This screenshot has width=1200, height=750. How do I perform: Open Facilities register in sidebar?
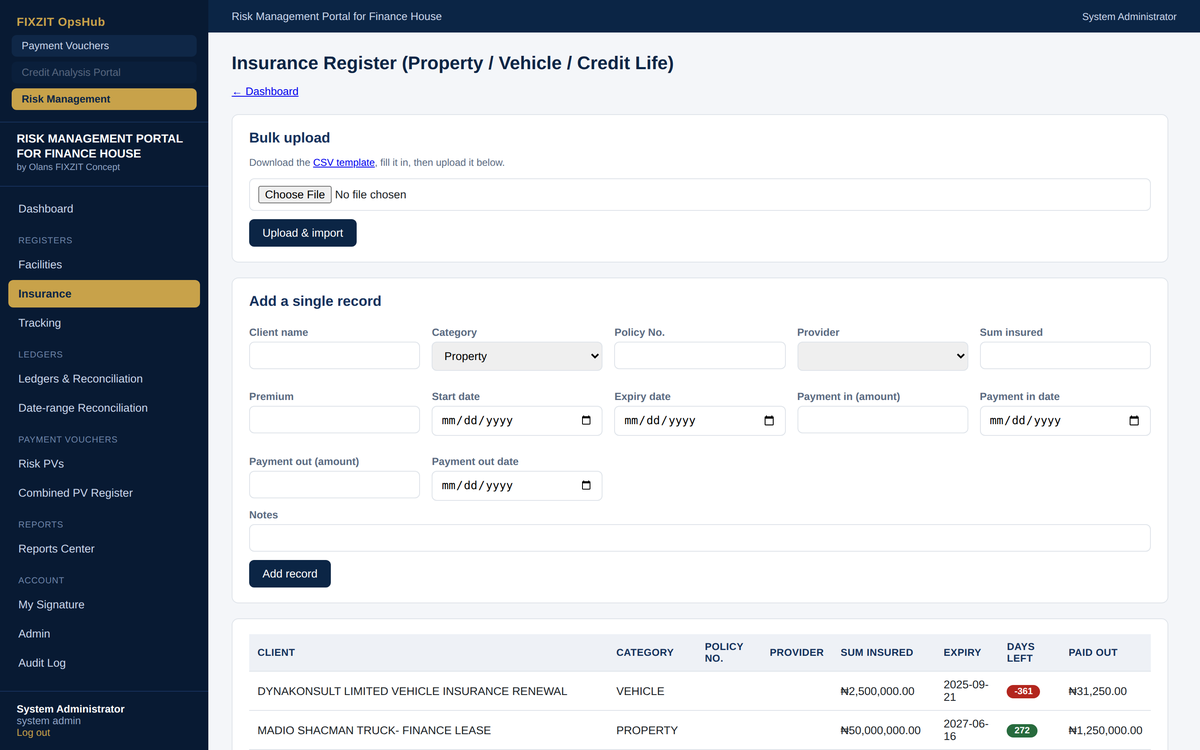104,265
